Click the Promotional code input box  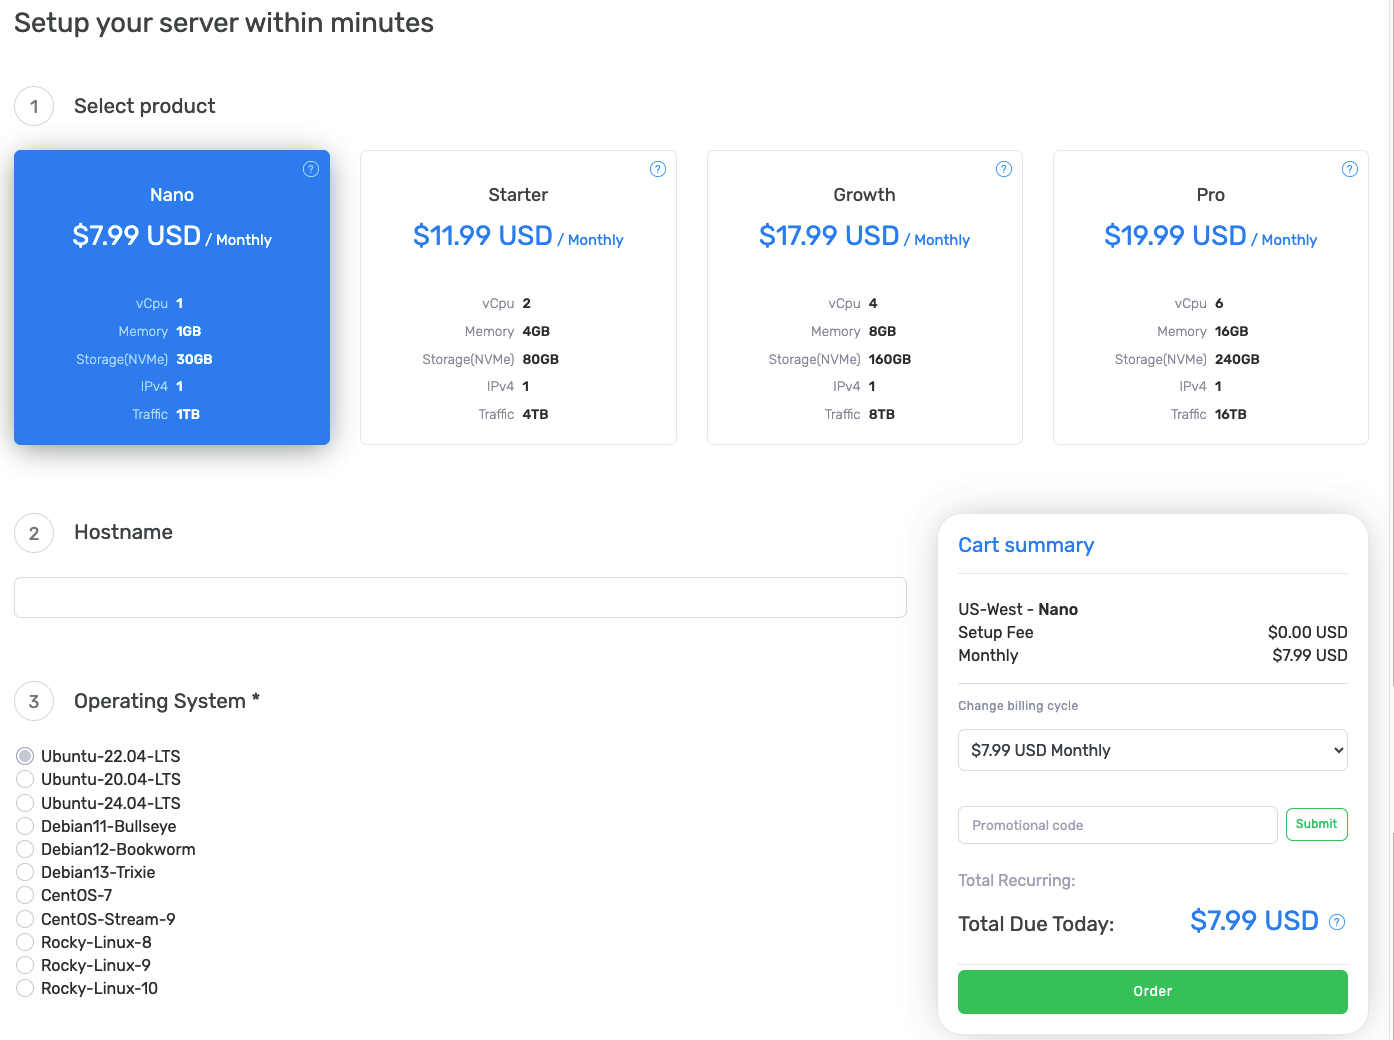tap(1117, 825)
